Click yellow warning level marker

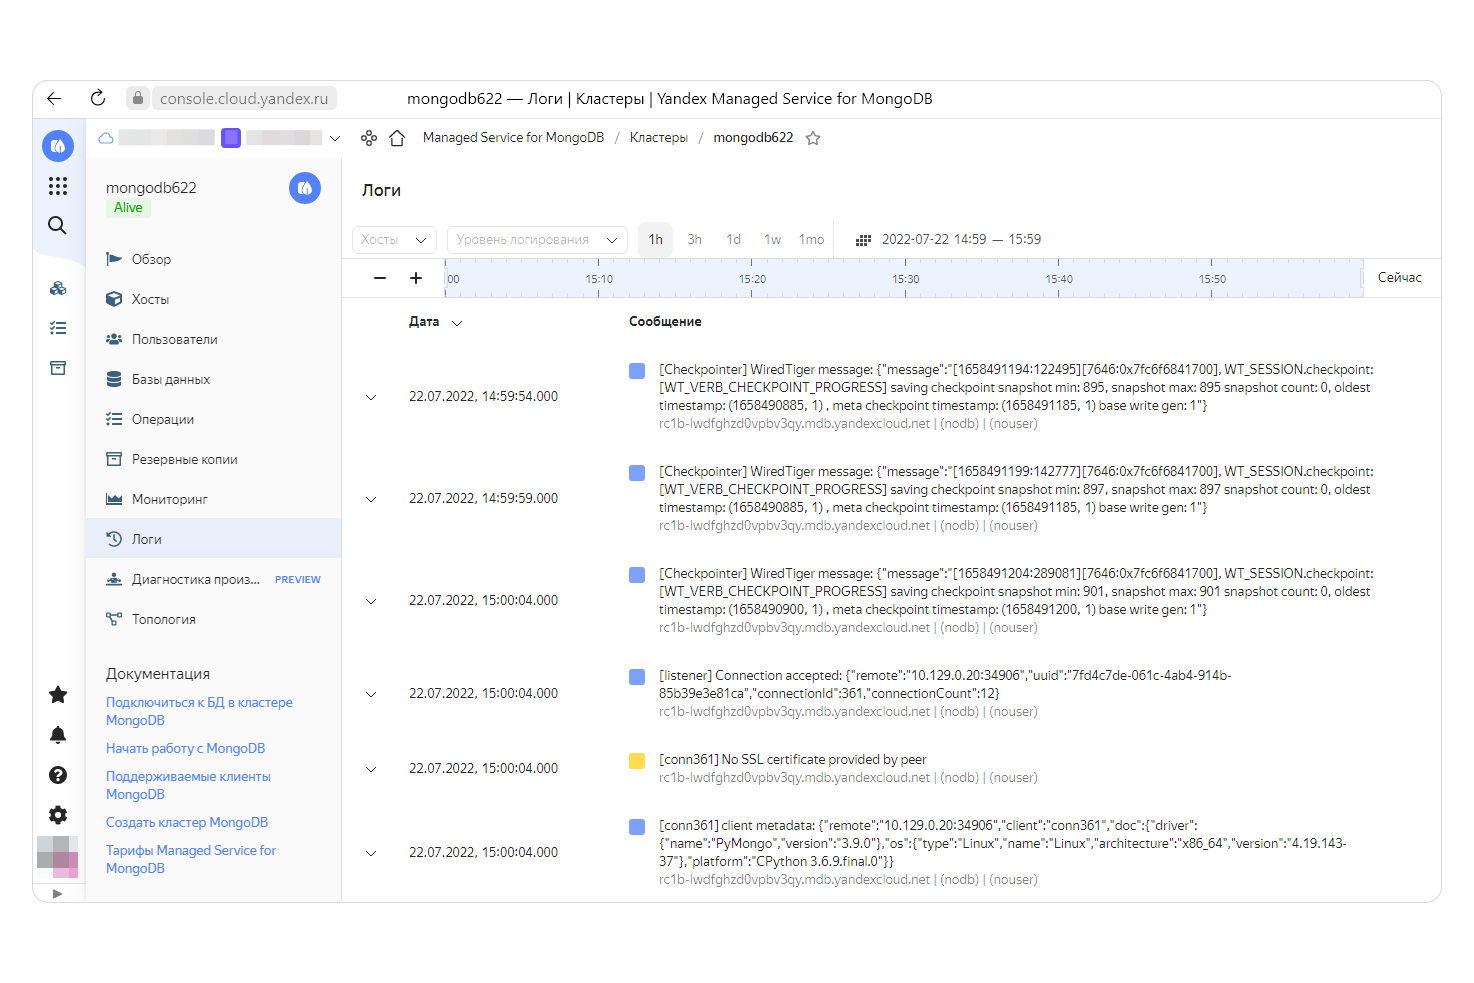[x=637, y=761]
